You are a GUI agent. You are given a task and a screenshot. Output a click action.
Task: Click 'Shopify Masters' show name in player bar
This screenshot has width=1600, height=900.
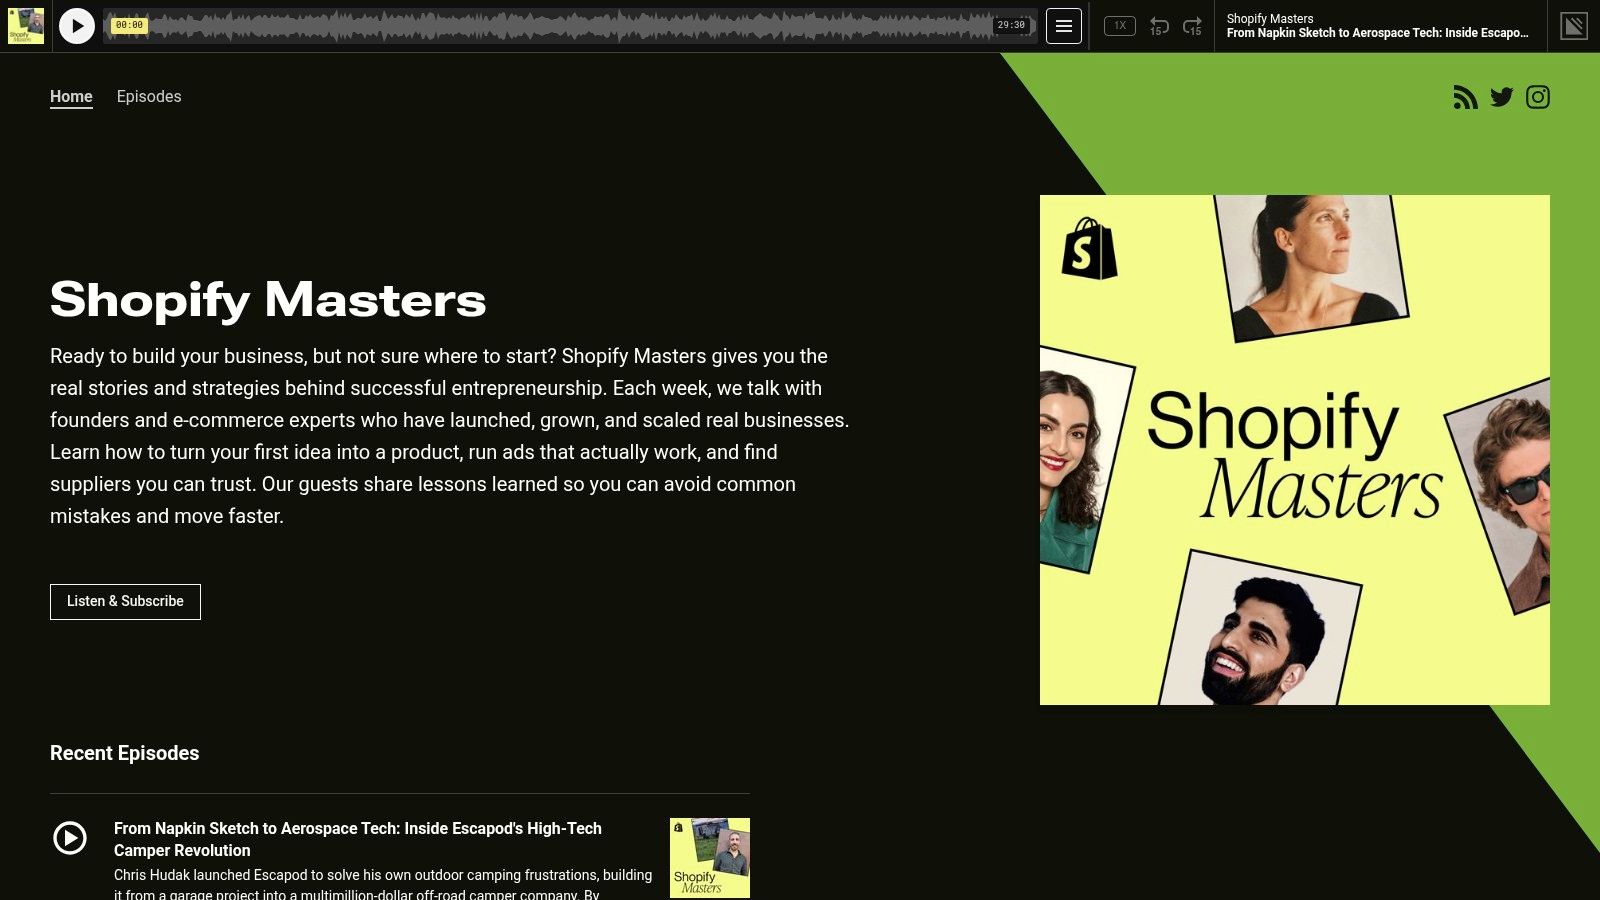[x=1270, y=19]
